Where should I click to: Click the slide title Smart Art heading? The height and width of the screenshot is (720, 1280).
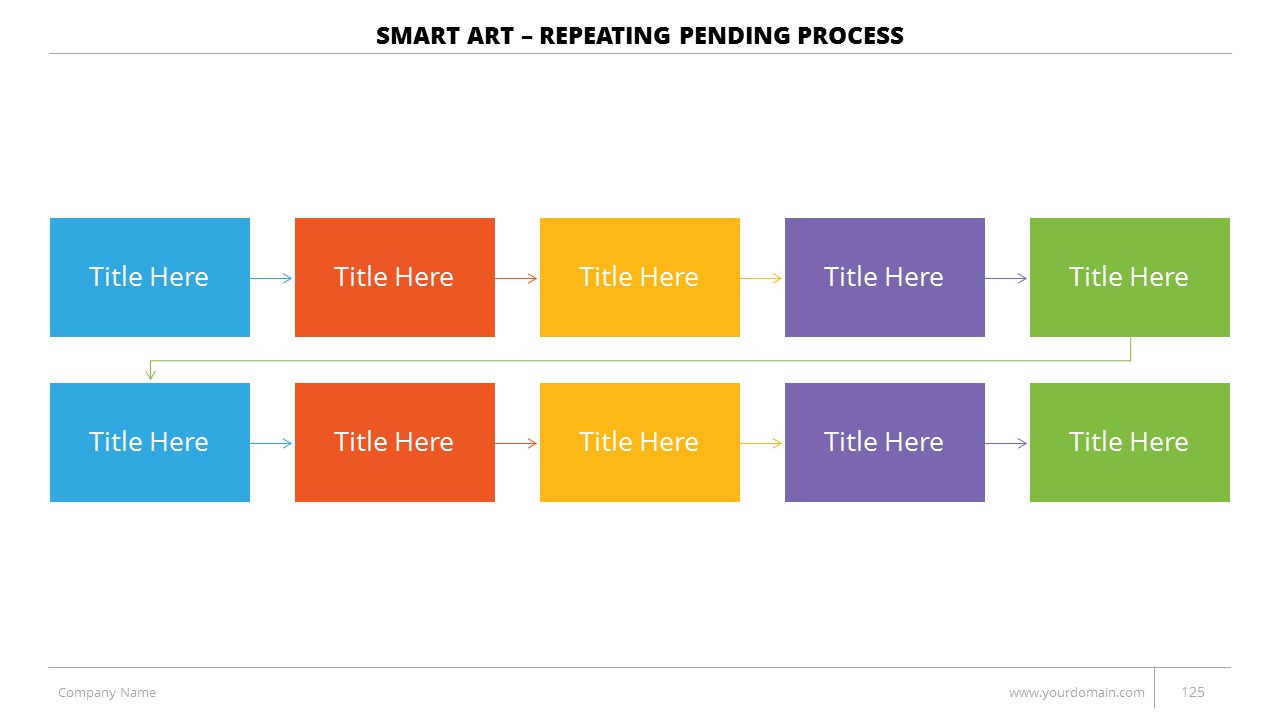point(640,36)
